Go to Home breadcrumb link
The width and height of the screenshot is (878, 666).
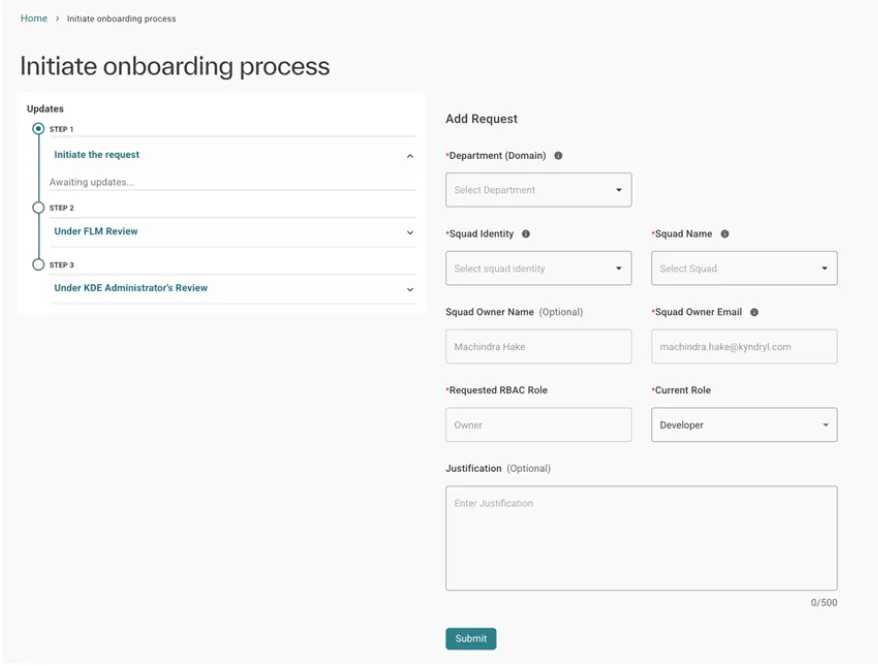click(x=34, y=18)
